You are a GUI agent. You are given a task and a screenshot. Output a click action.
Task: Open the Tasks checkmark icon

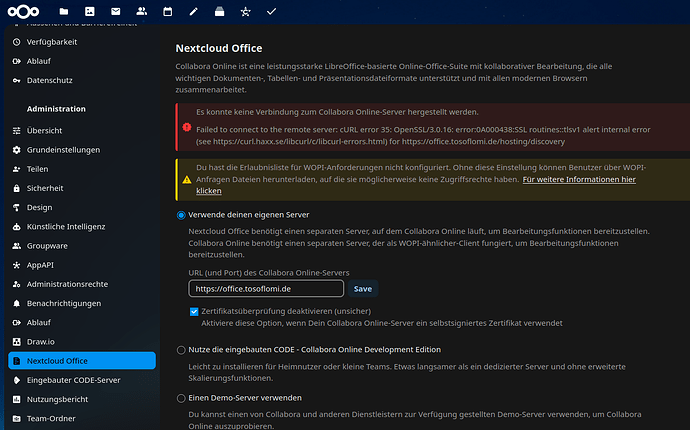click(272, 11)
